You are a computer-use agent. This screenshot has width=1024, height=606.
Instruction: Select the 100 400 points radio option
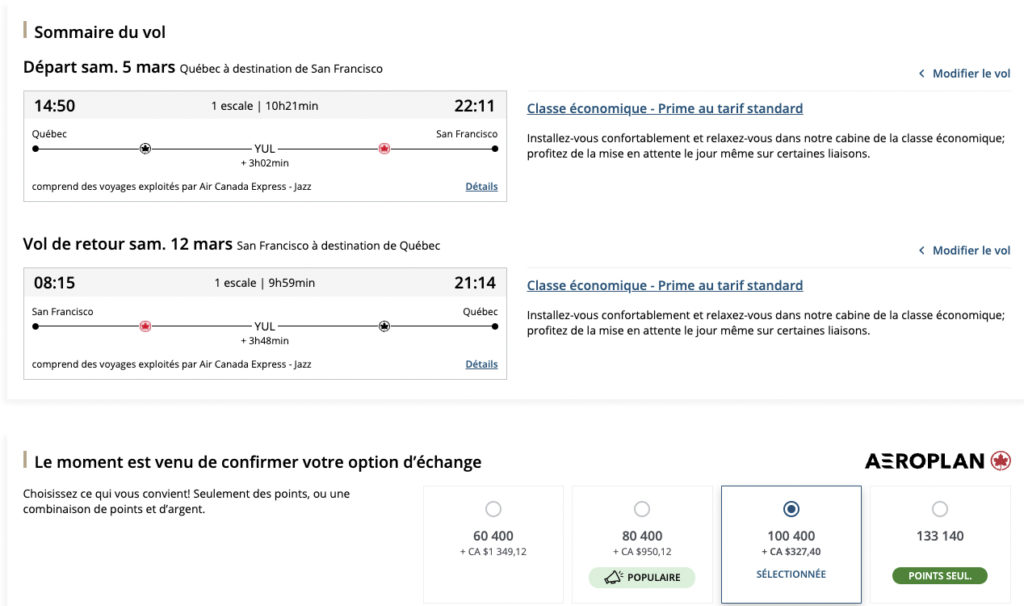coord(791,509)
